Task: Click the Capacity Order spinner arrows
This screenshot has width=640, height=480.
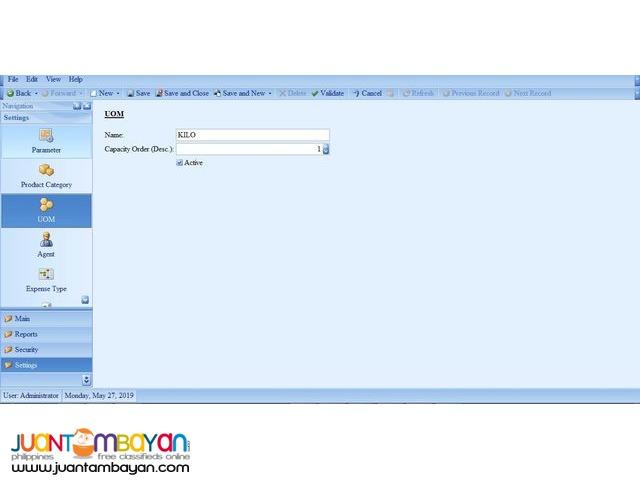Action: click(326, 149)
